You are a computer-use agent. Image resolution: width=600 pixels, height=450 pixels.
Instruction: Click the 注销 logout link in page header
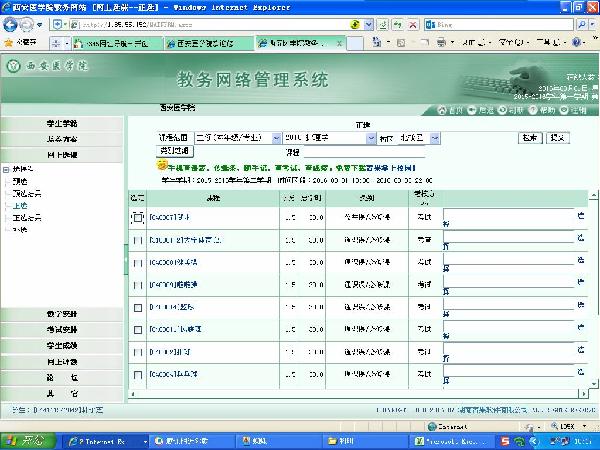coord(573,110)
